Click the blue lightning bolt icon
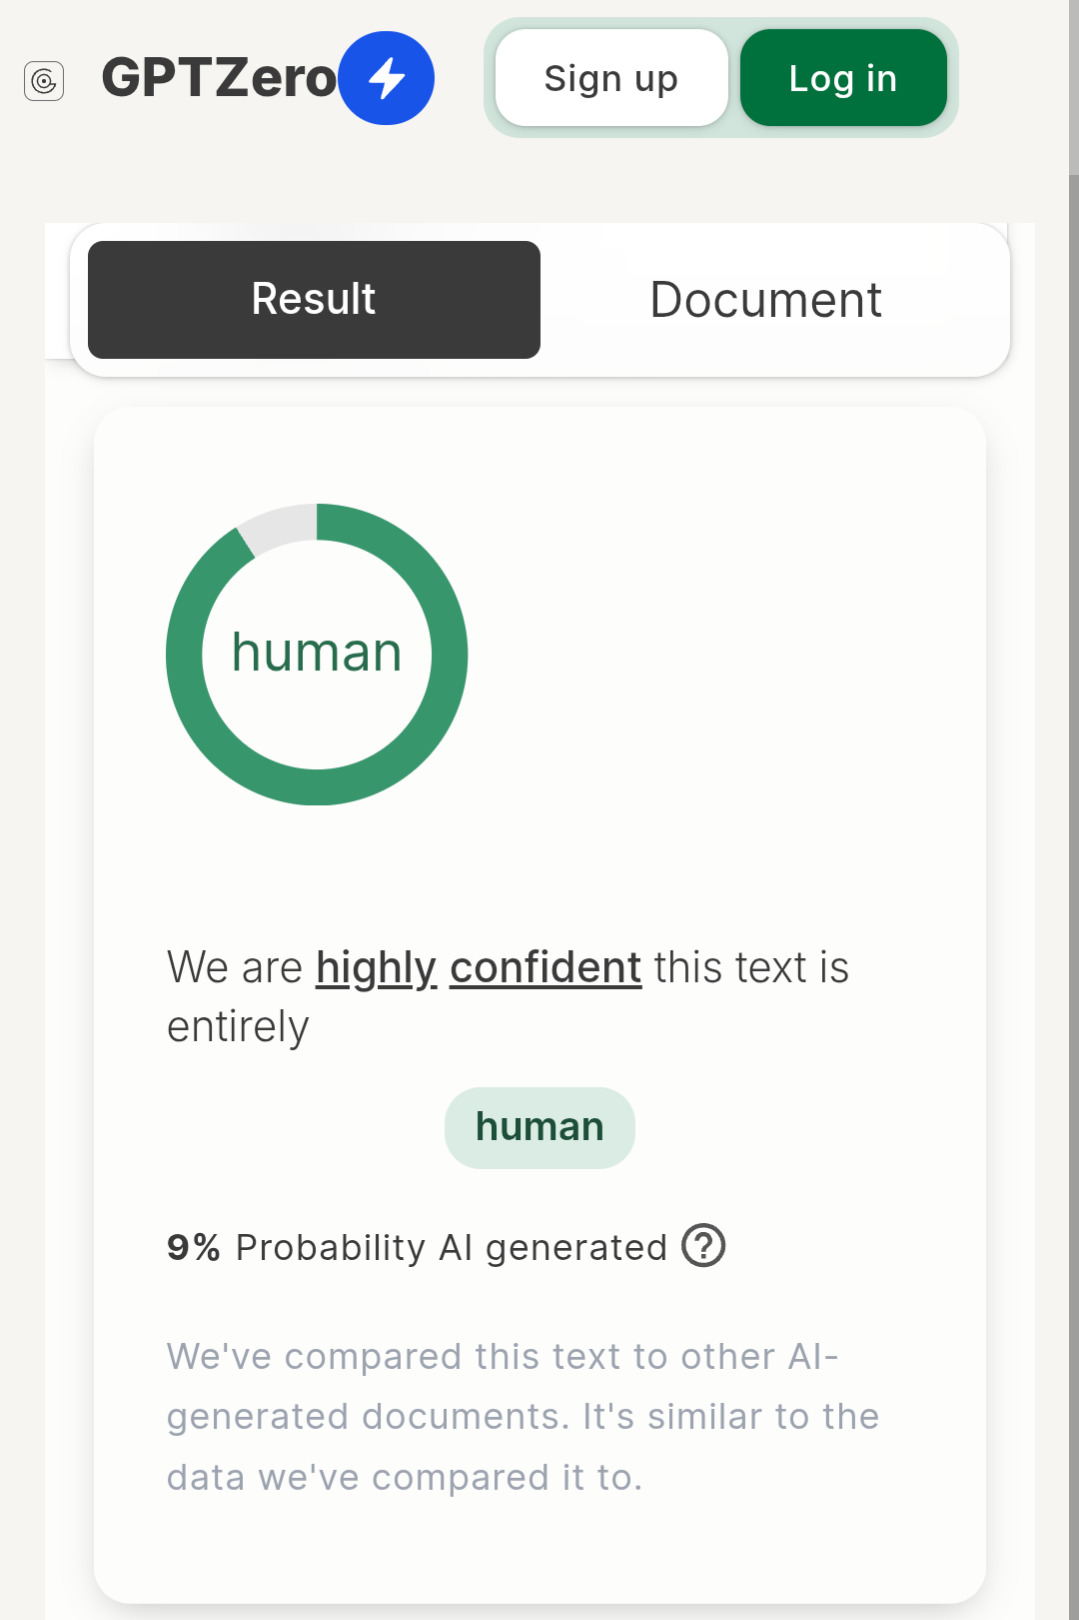Image resolution: width=1079 pixels, height=1620 pixels. (386, 78)
